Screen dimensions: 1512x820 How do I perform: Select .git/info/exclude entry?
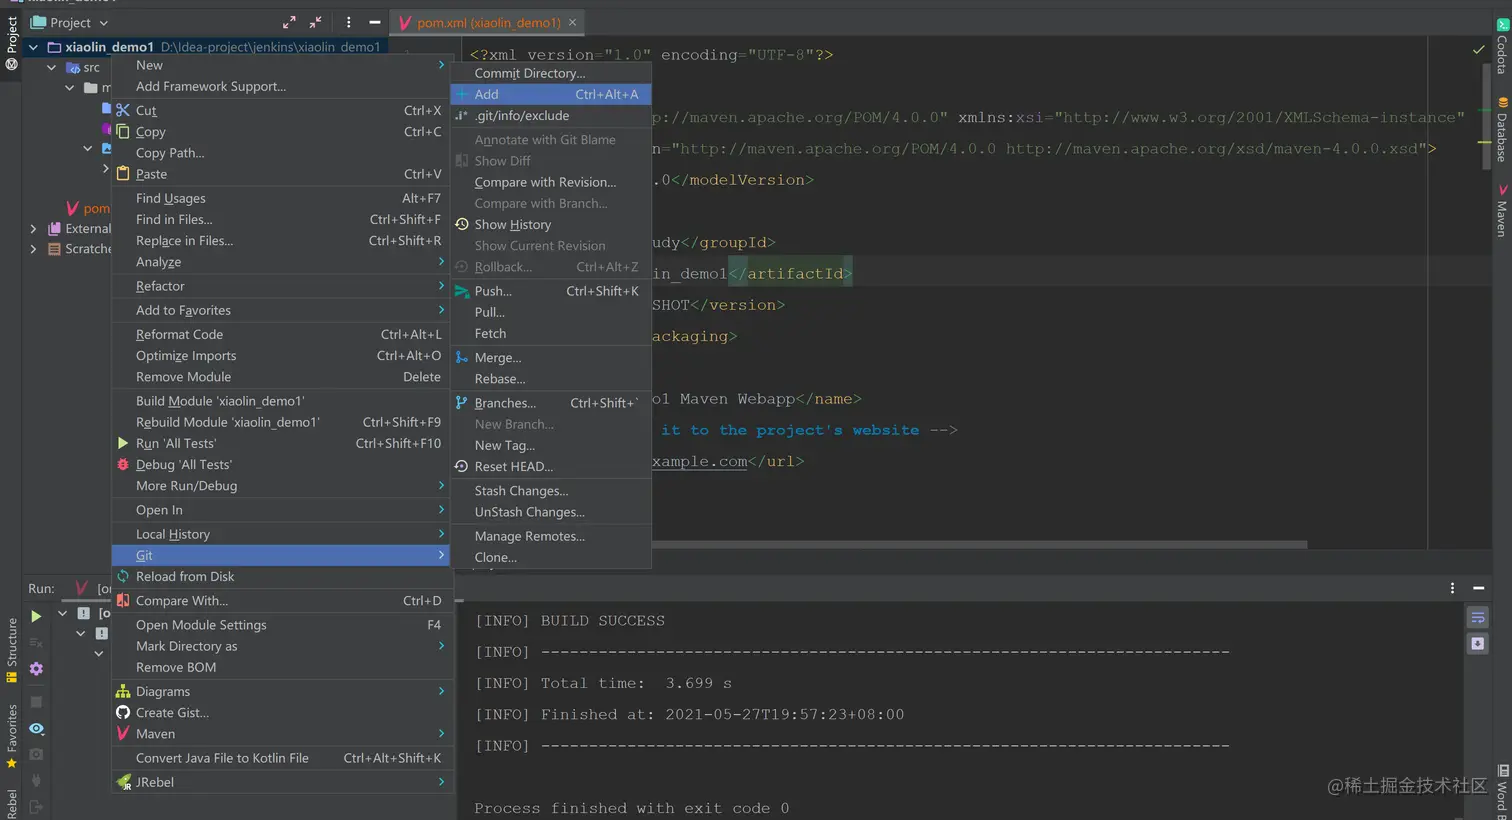tap(551, 116)
